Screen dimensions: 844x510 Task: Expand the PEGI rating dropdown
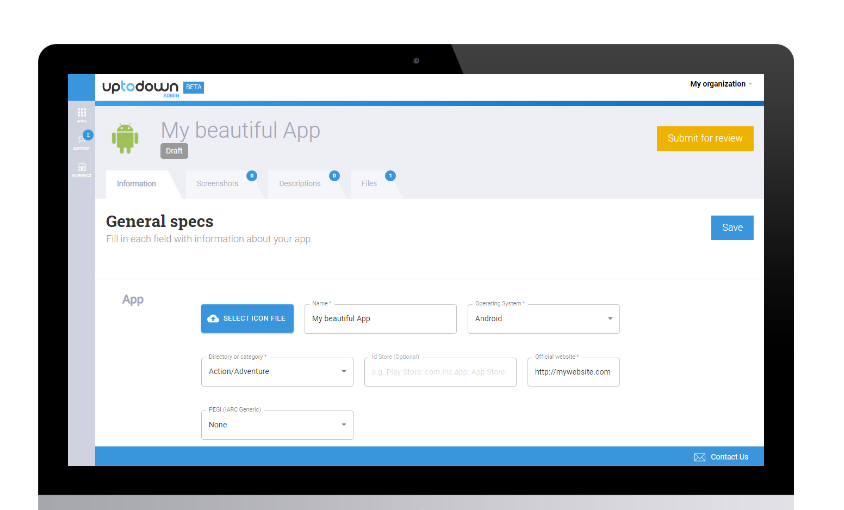coord(277,425)
